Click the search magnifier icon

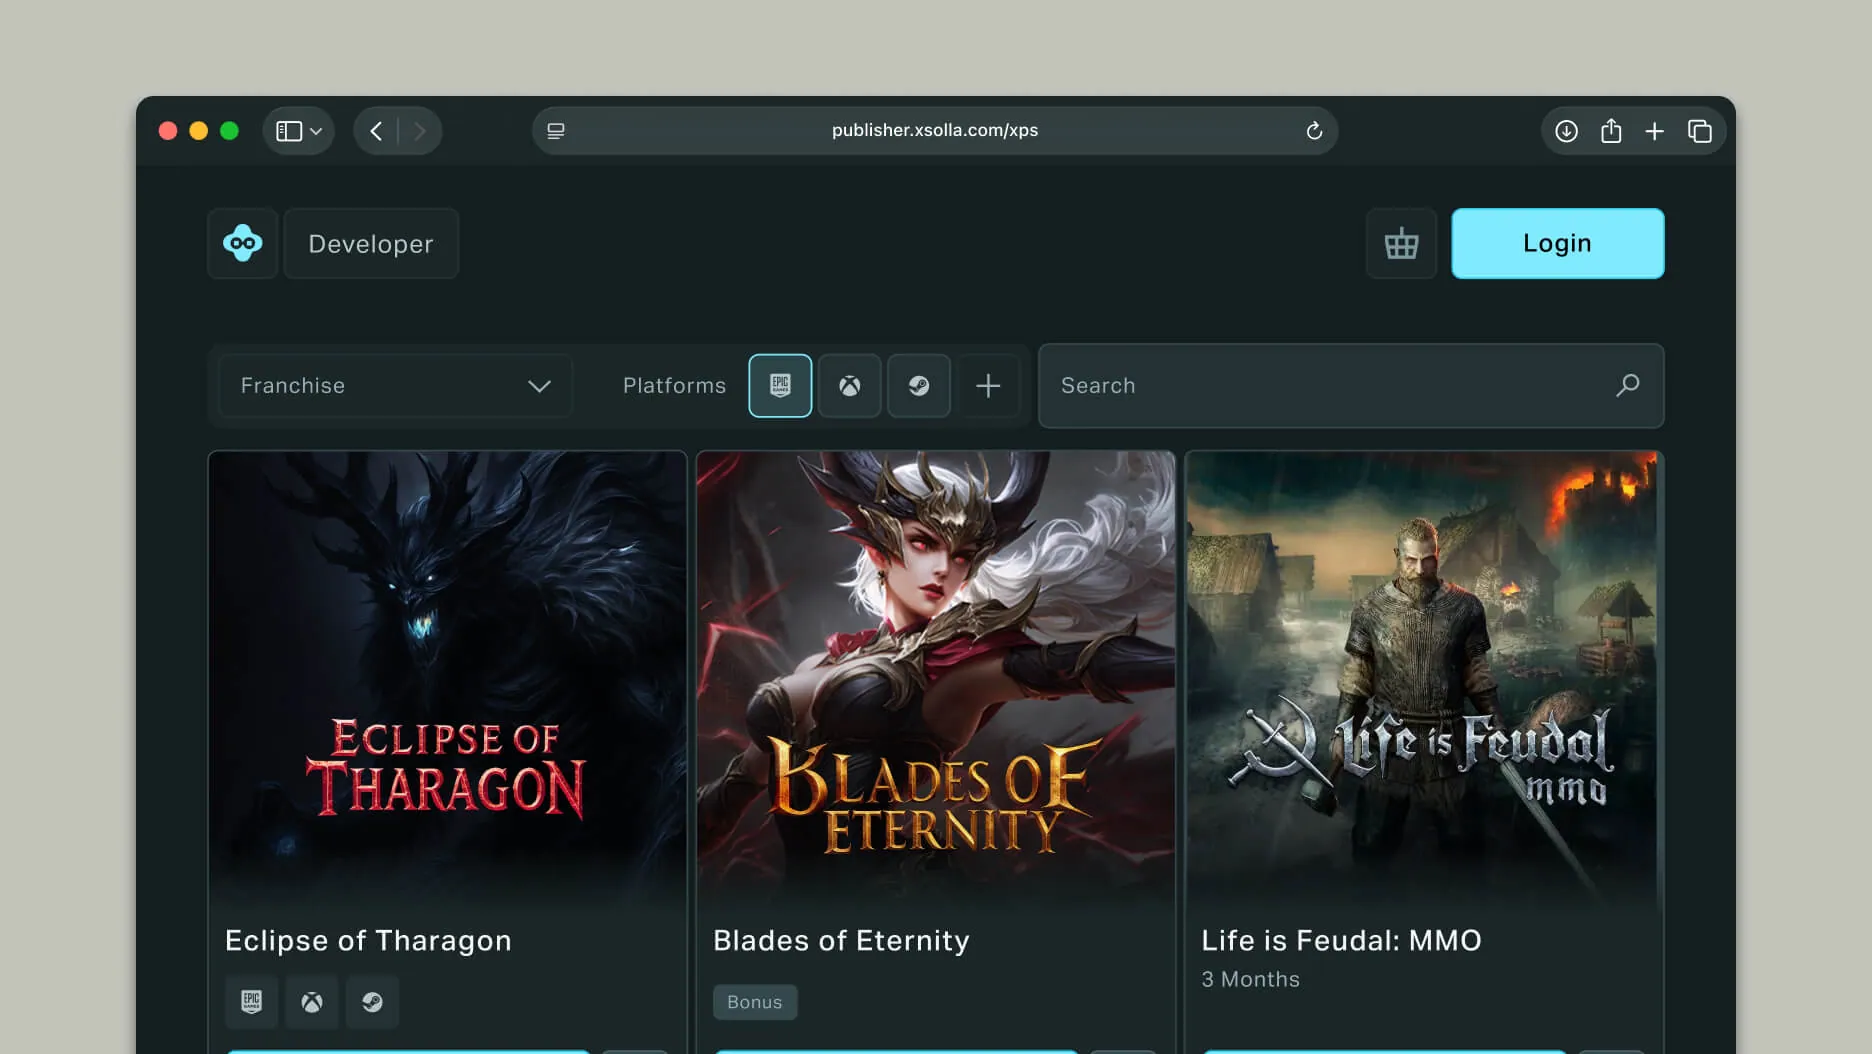click(x=1628, y=385)
